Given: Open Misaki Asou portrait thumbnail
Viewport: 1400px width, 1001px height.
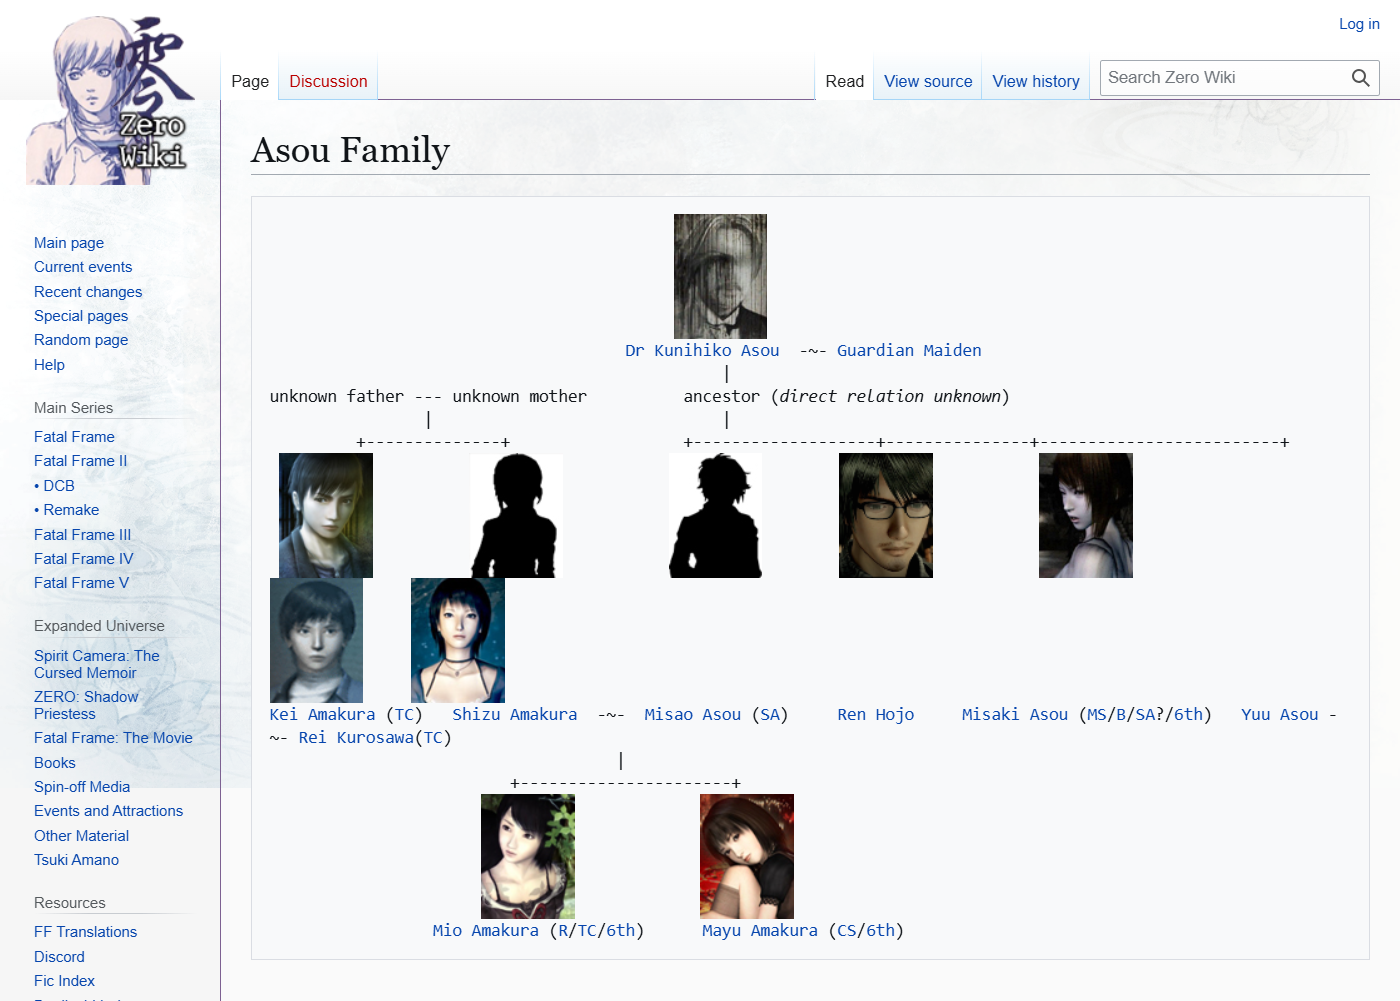Looking at the screenshot, I should (1086, 515).
